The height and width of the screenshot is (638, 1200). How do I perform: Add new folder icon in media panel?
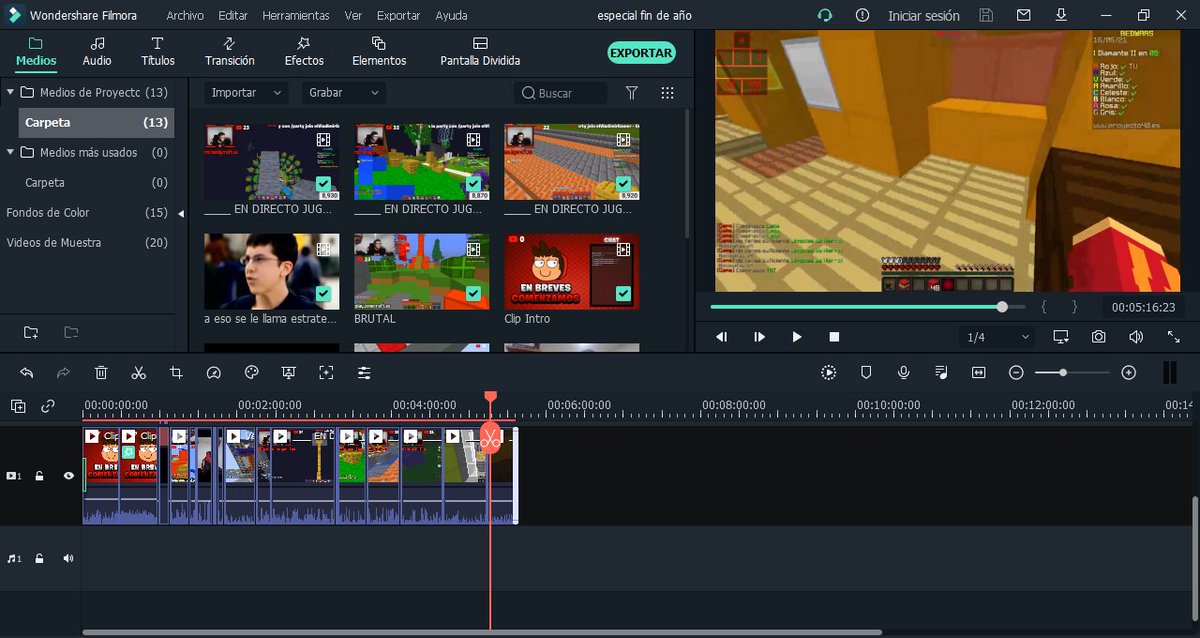tap(31, 332)
